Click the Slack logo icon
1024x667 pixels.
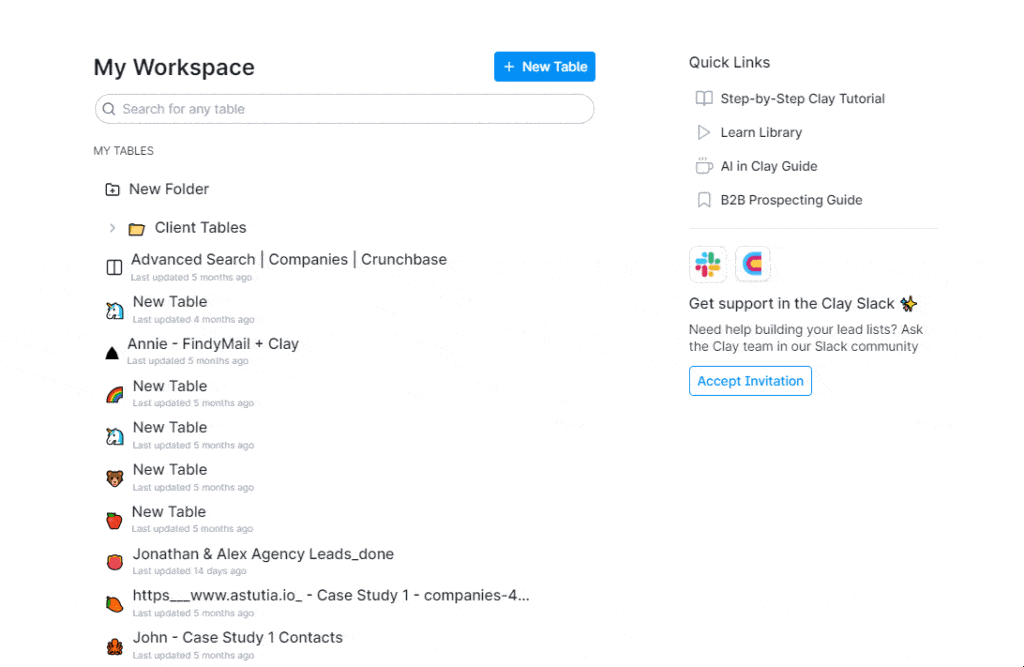708,265
